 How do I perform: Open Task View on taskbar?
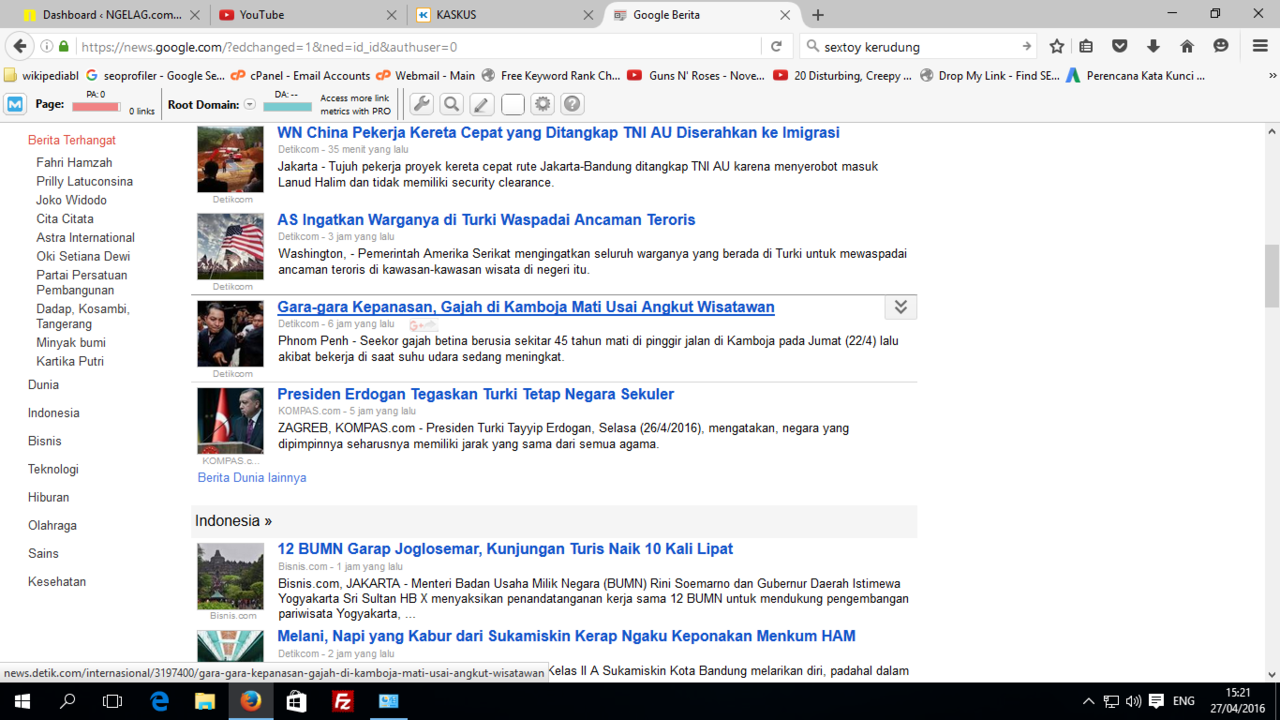[x=113, y=701]
